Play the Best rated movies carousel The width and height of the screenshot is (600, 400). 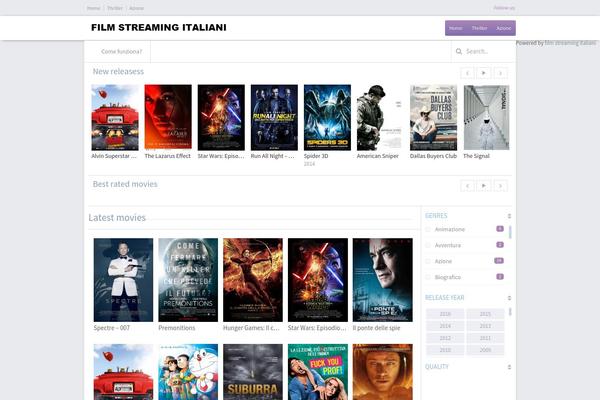484,186
